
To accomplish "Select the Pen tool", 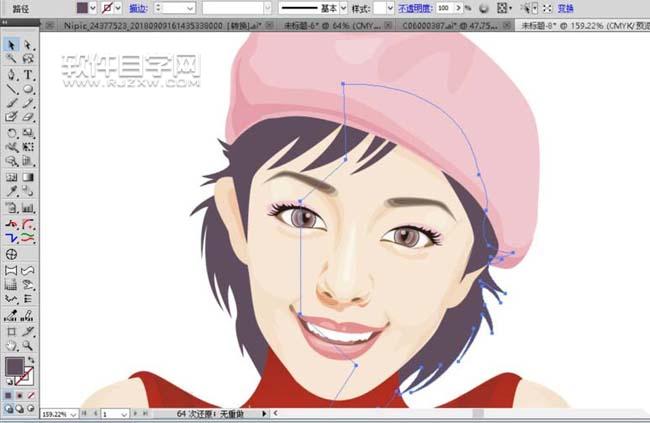I will (x=11, y=74).
